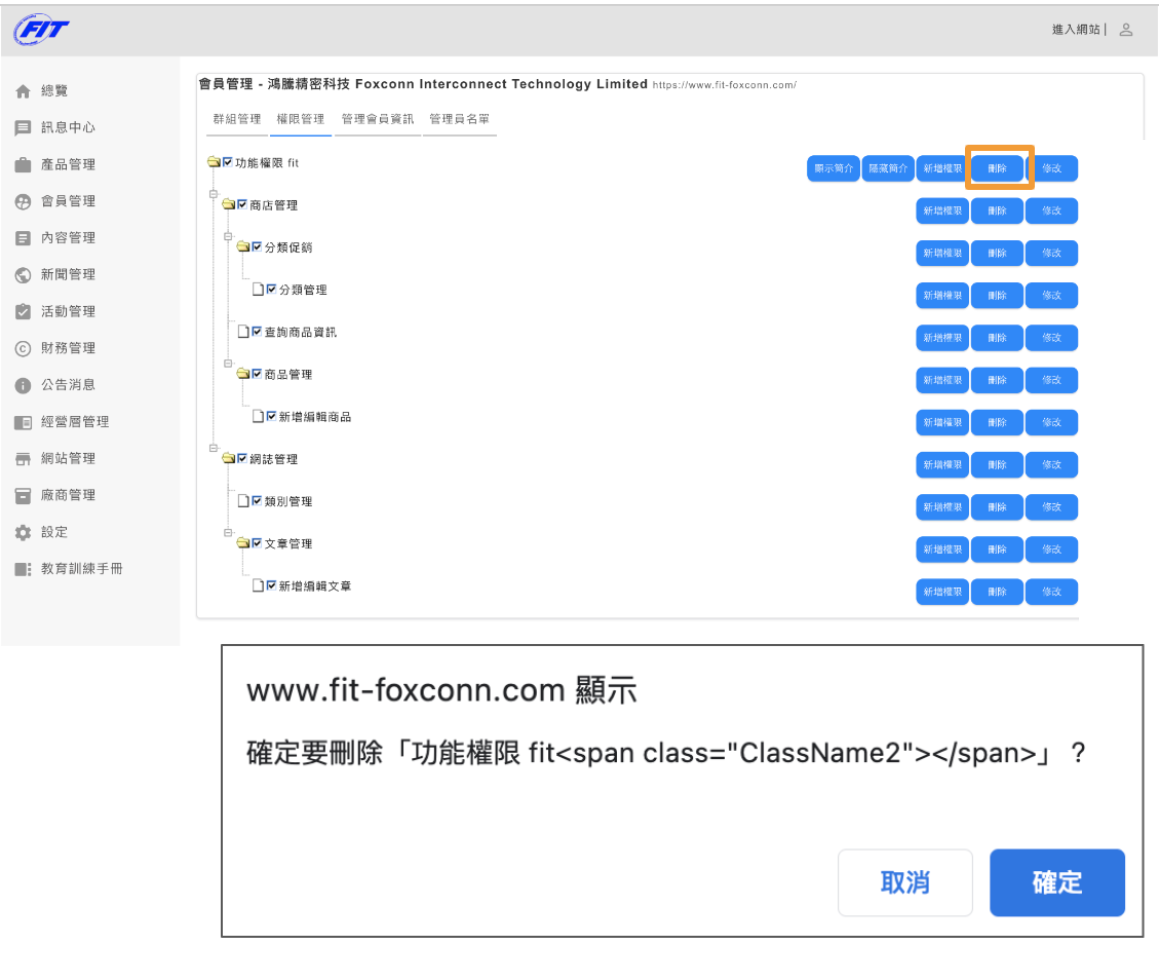This screenshot has height=956, width=1160.
Task: Click the manual icon beside 教育訓練手冊
Action: 23,569
